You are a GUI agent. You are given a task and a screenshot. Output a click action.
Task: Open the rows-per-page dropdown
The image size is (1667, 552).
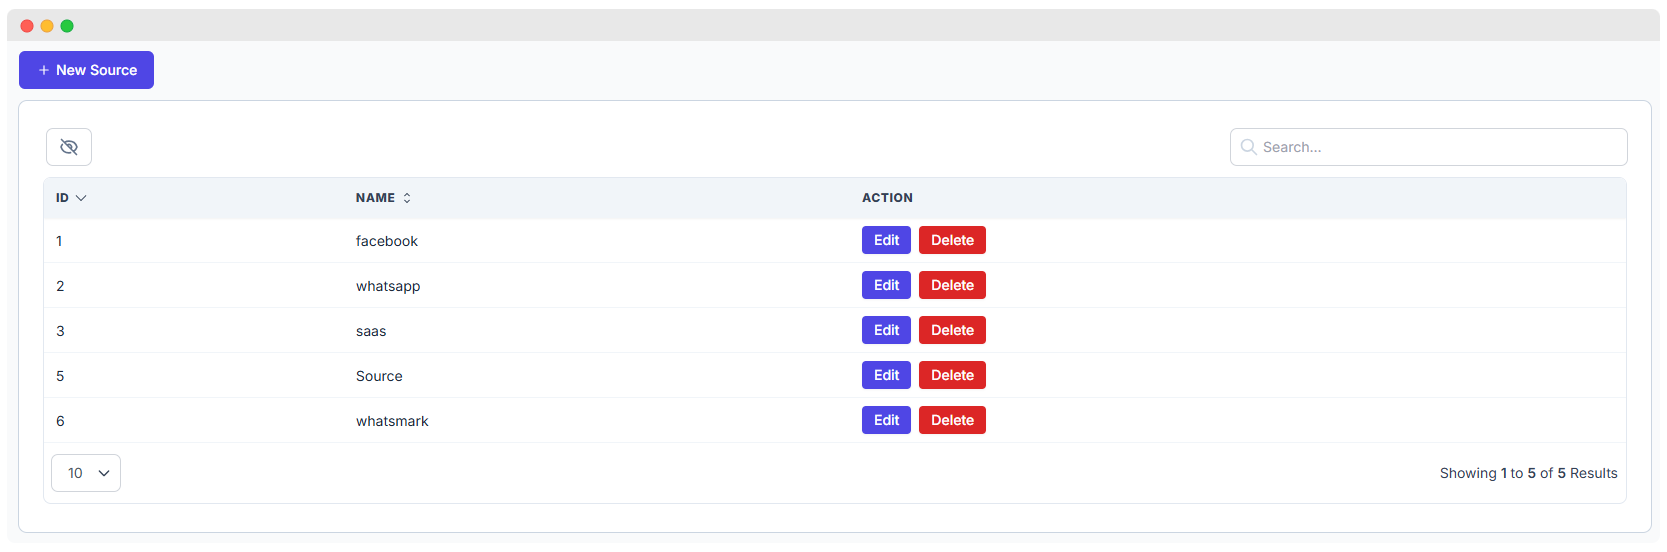coord(86,473)
